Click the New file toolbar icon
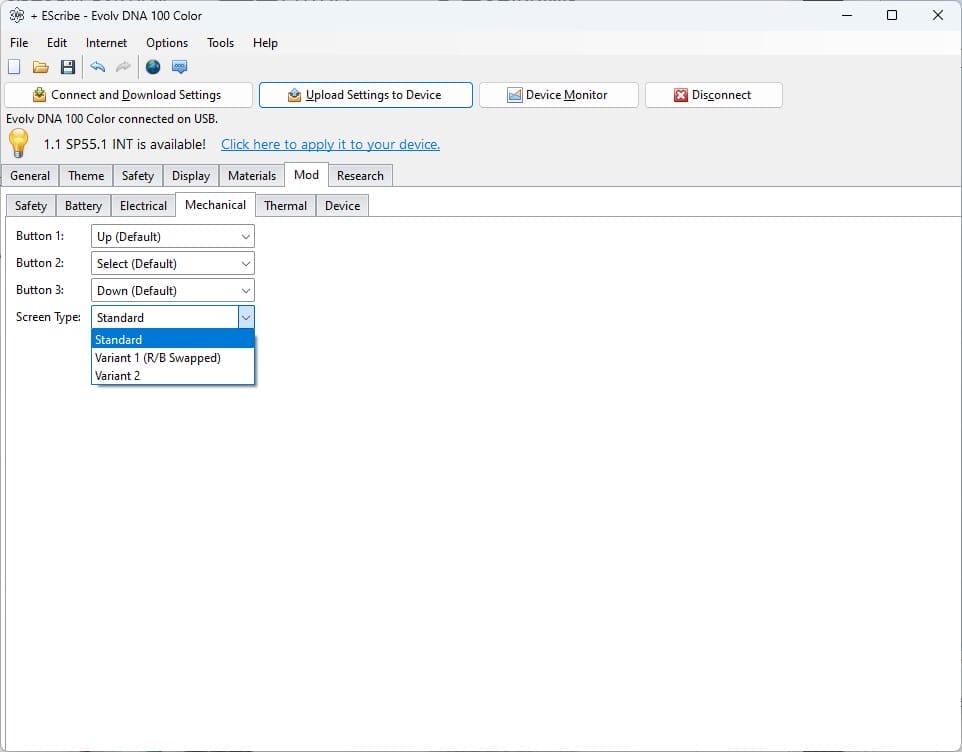Screen dimensions: 962x752 point(13,67)
